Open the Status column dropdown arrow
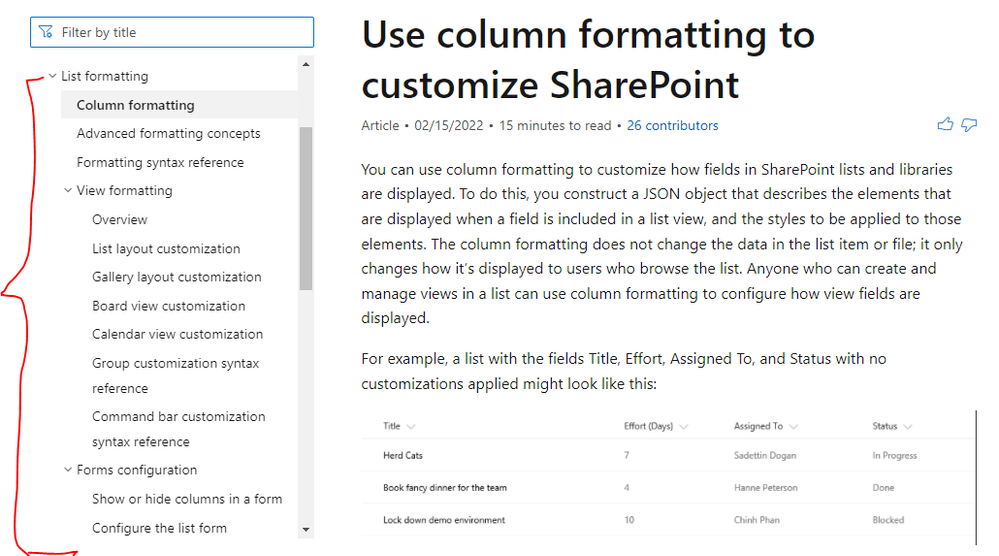Viewport: 999px width, 556px height. click(908, 427)
